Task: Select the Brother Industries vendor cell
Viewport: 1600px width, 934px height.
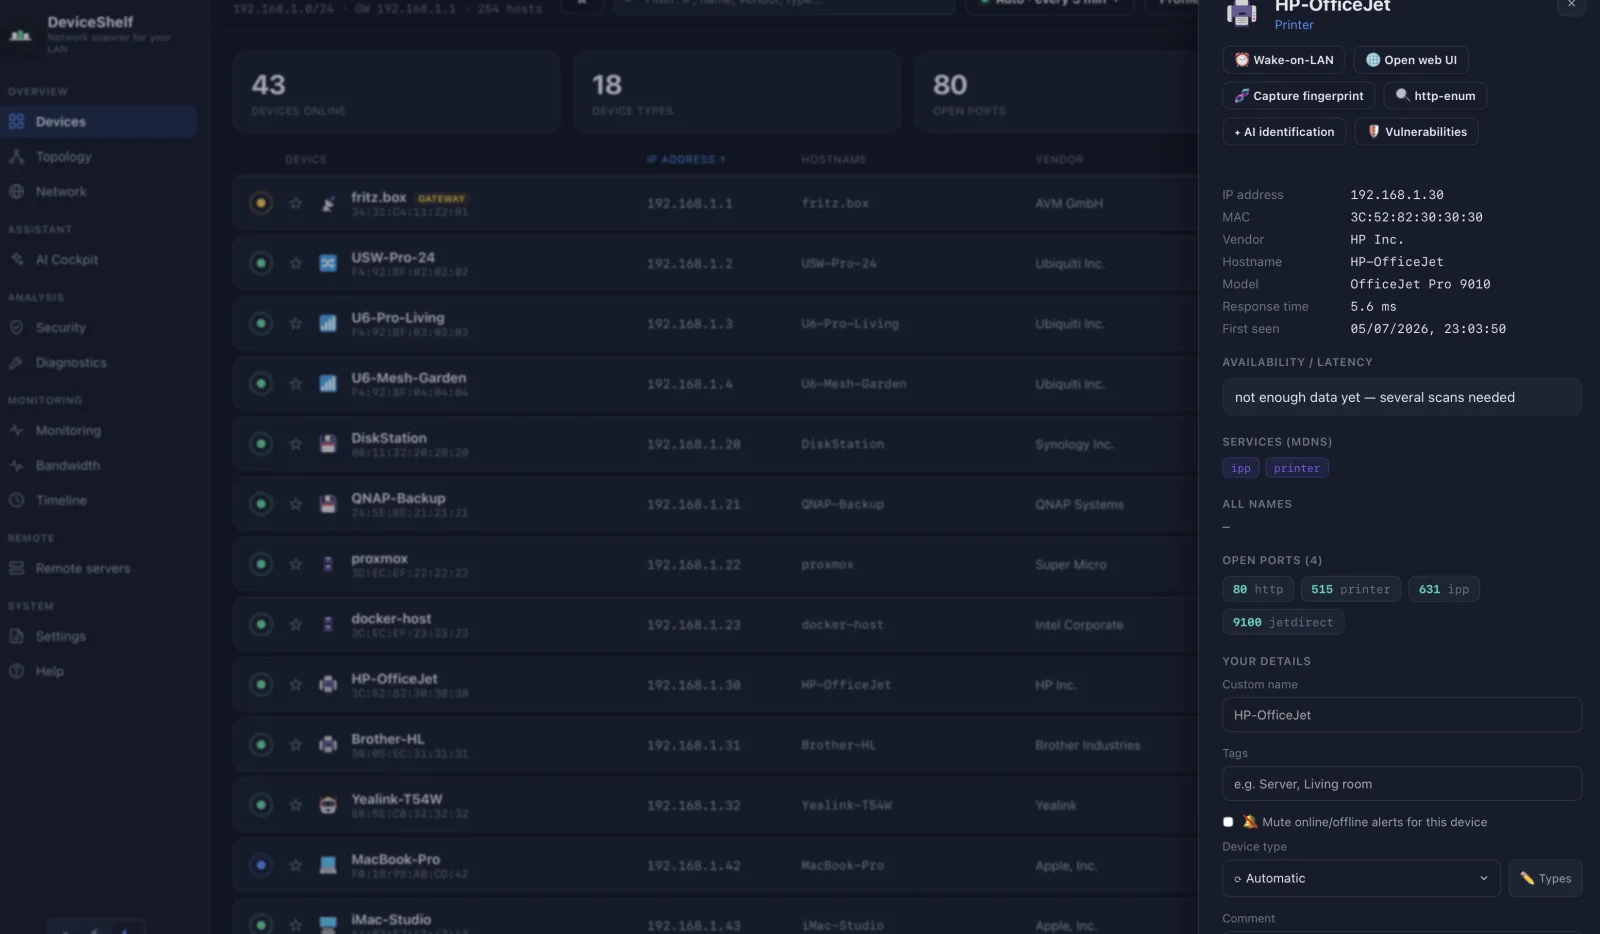Action: [1088, 746]
